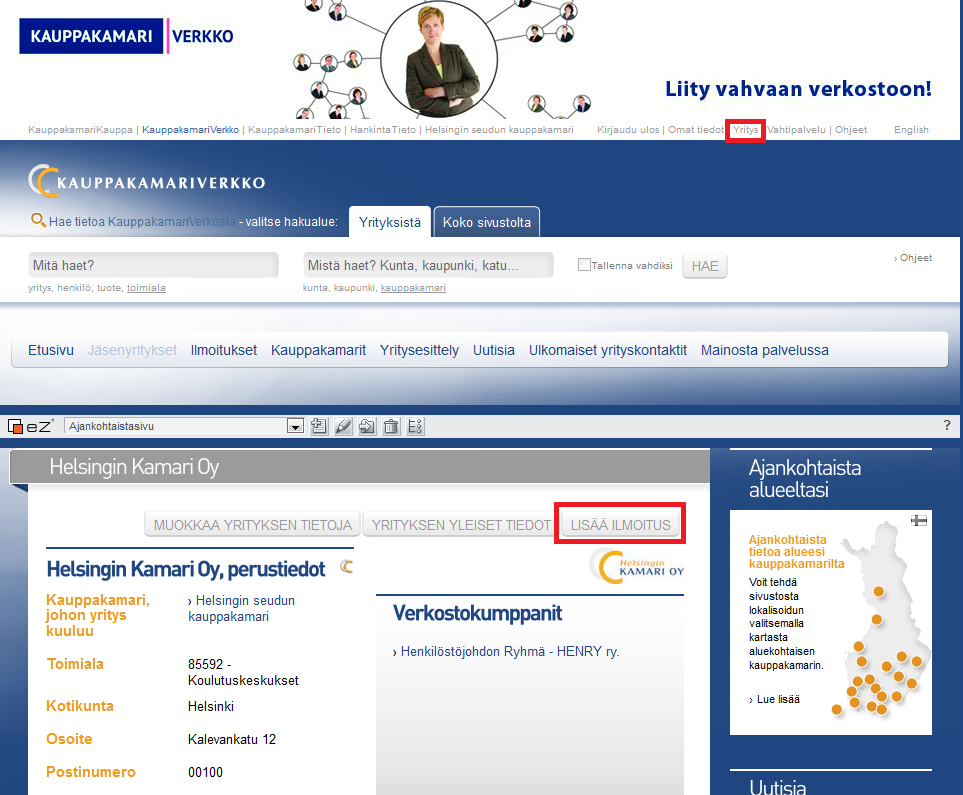Click the toimiala link under the search field

click(146, 288)
